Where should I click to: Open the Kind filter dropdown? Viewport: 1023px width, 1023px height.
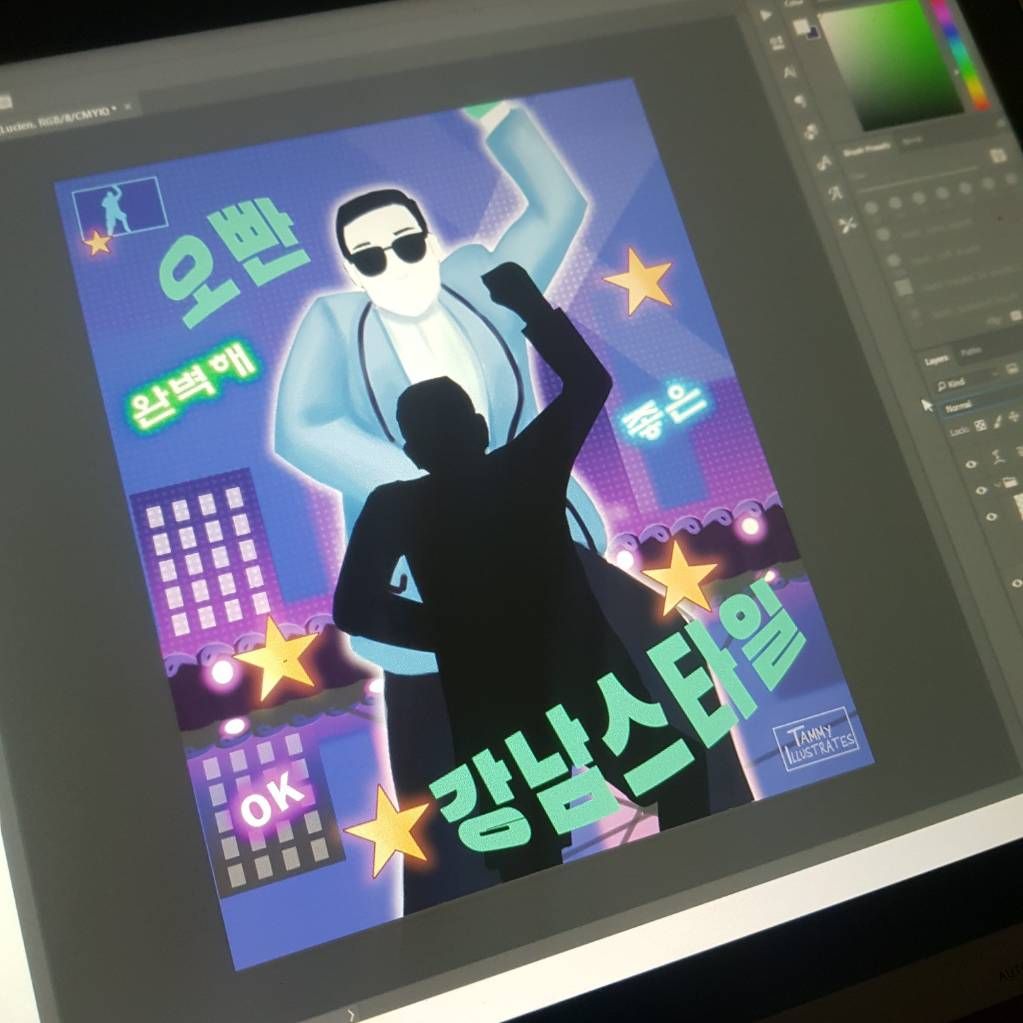970,380
